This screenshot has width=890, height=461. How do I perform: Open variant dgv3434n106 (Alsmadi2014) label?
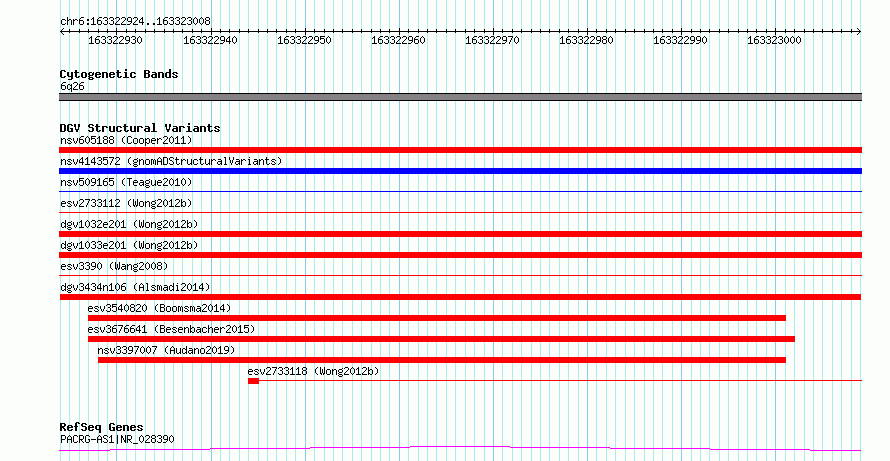coord(135,287)
